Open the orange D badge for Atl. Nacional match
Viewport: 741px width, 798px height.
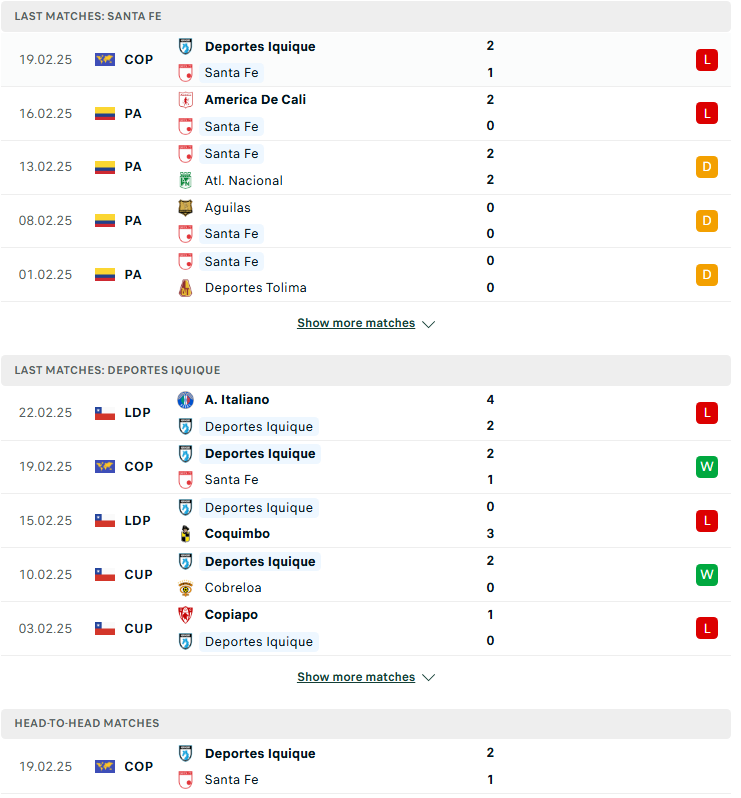707,167
